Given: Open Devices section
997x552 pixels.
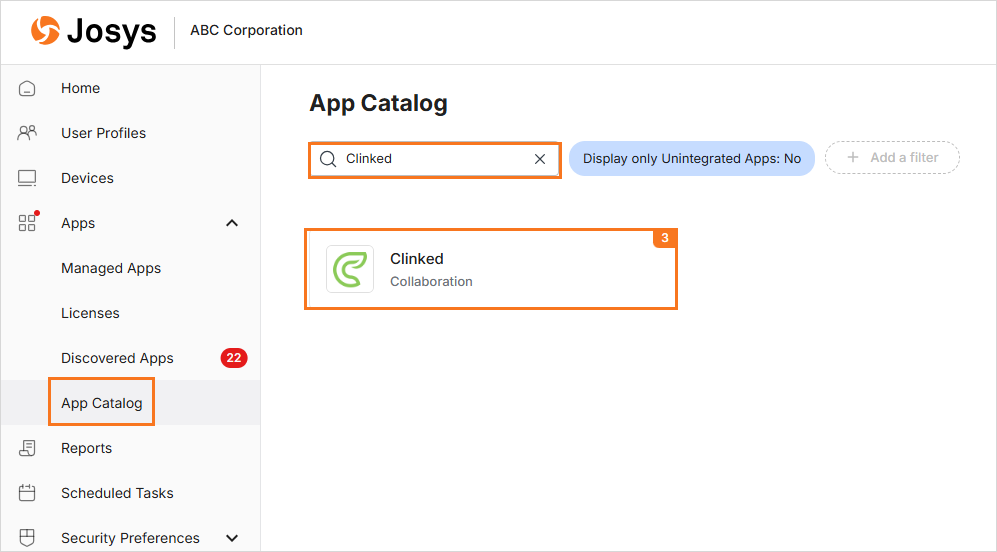Looking at the screenshot, I should click(87, 178).
